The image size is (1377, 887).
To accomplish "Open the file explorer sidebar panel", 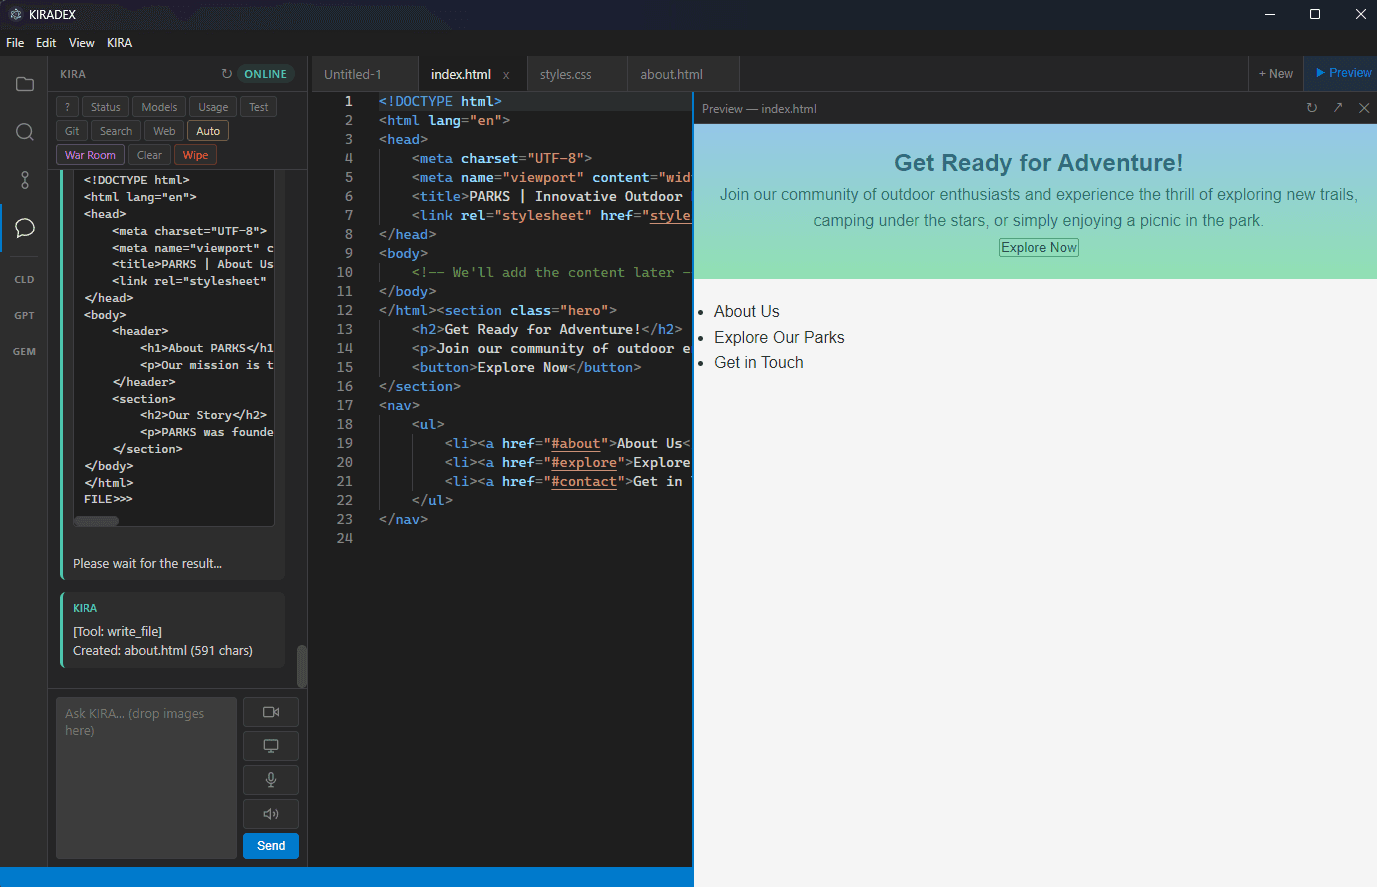I will click(24, 84).
